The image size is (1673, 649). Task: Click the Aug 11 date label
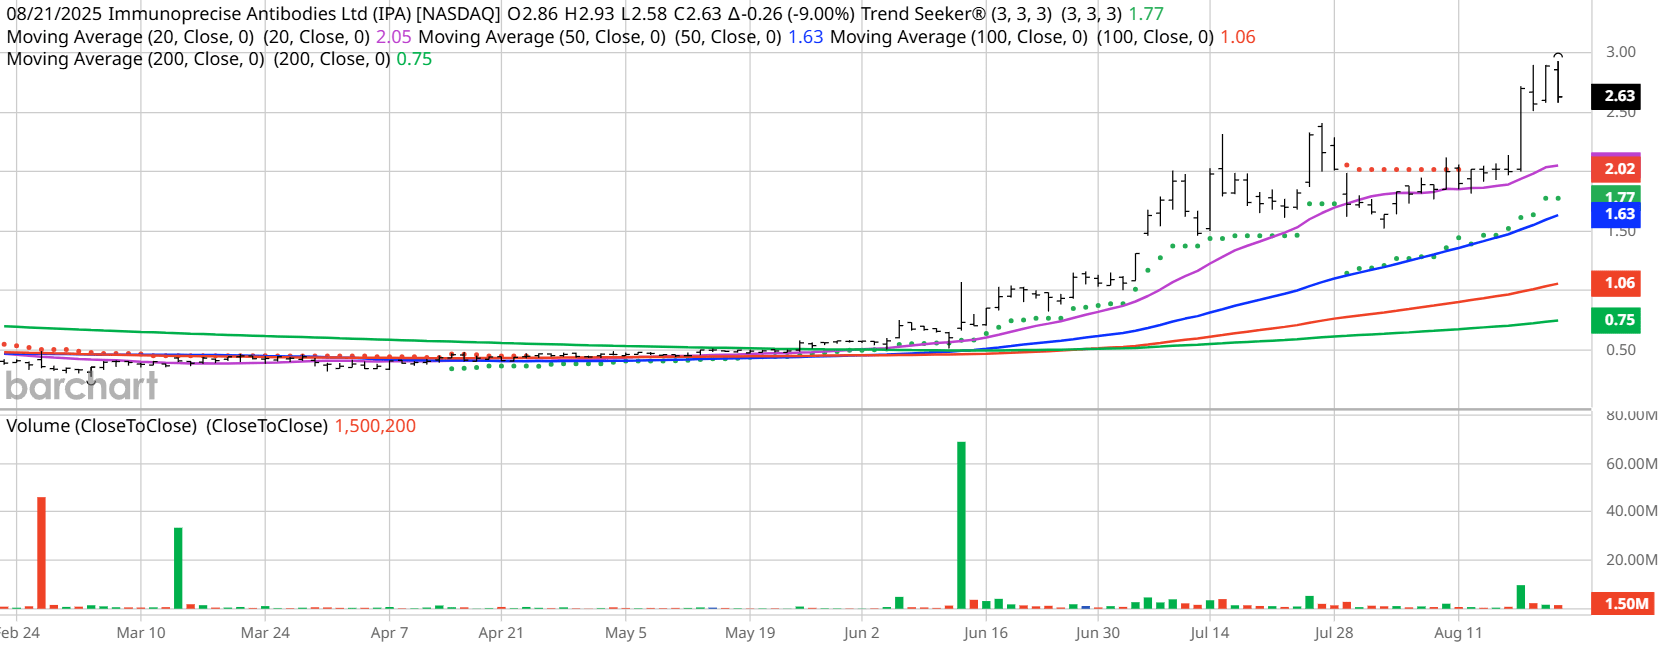(1458, 632)
